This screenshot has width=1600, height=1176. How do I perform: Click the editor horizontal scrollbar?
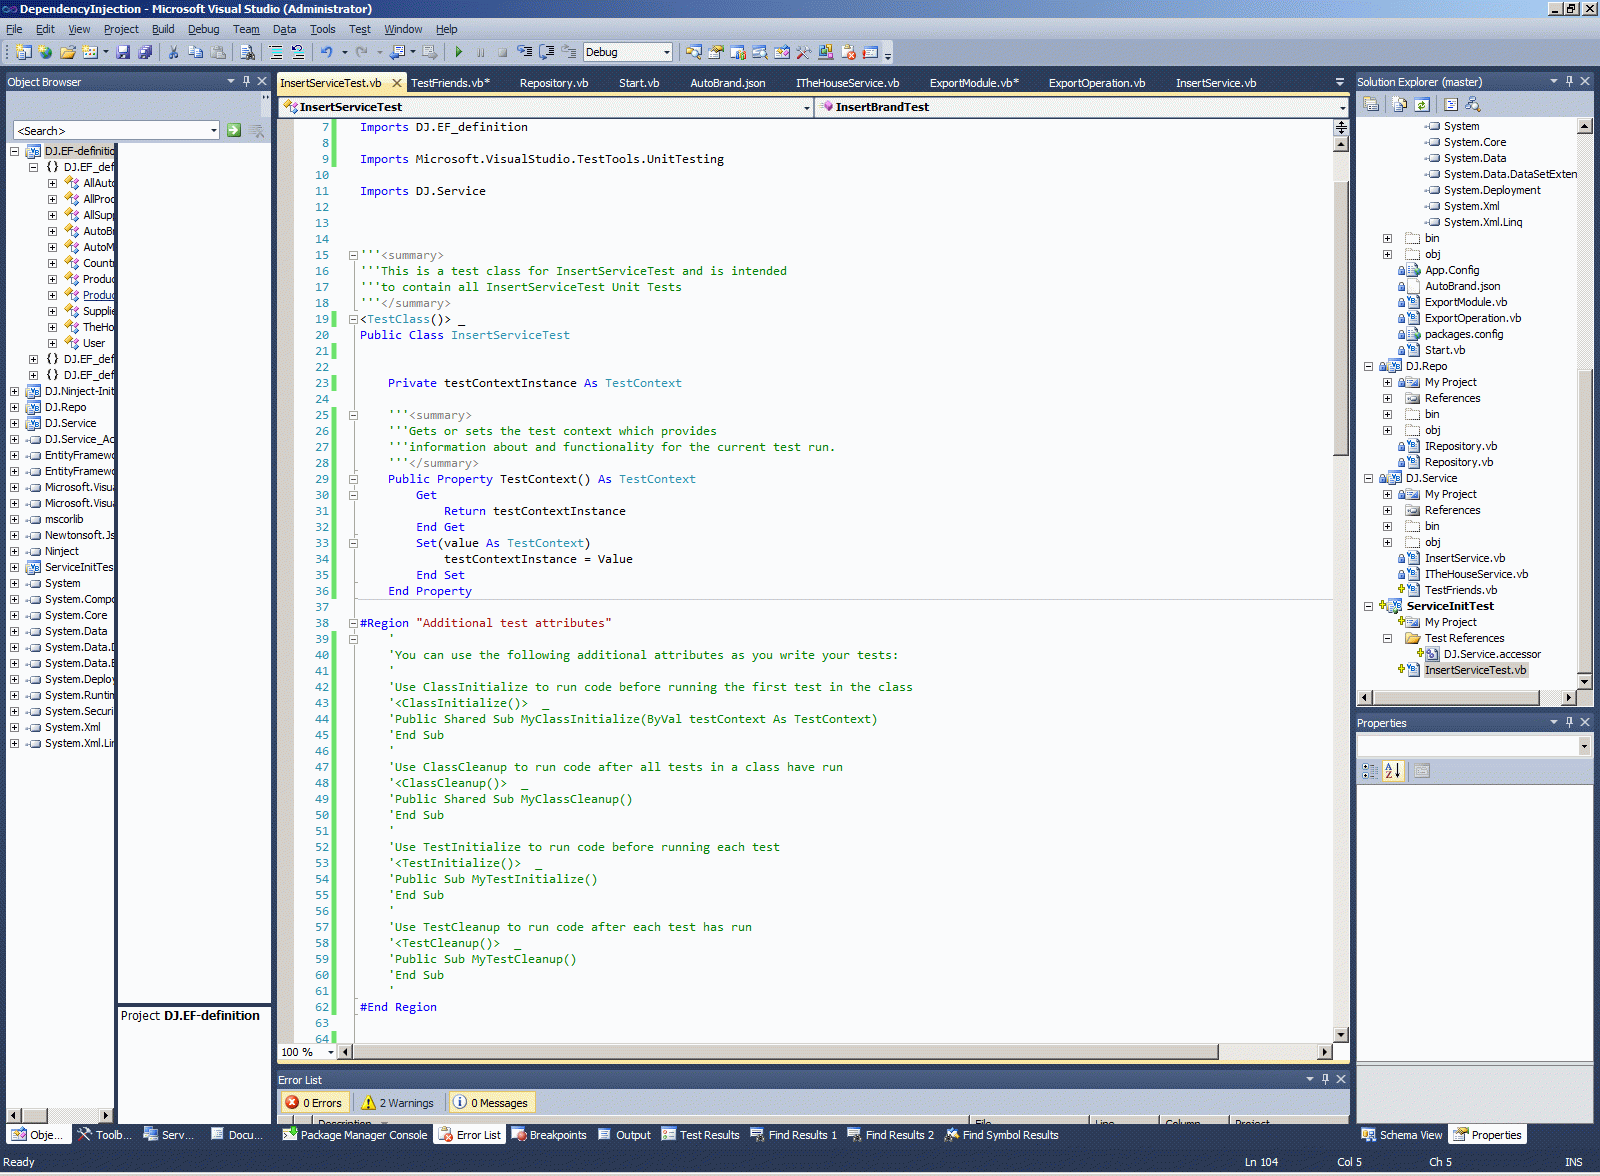point(784,1052)
